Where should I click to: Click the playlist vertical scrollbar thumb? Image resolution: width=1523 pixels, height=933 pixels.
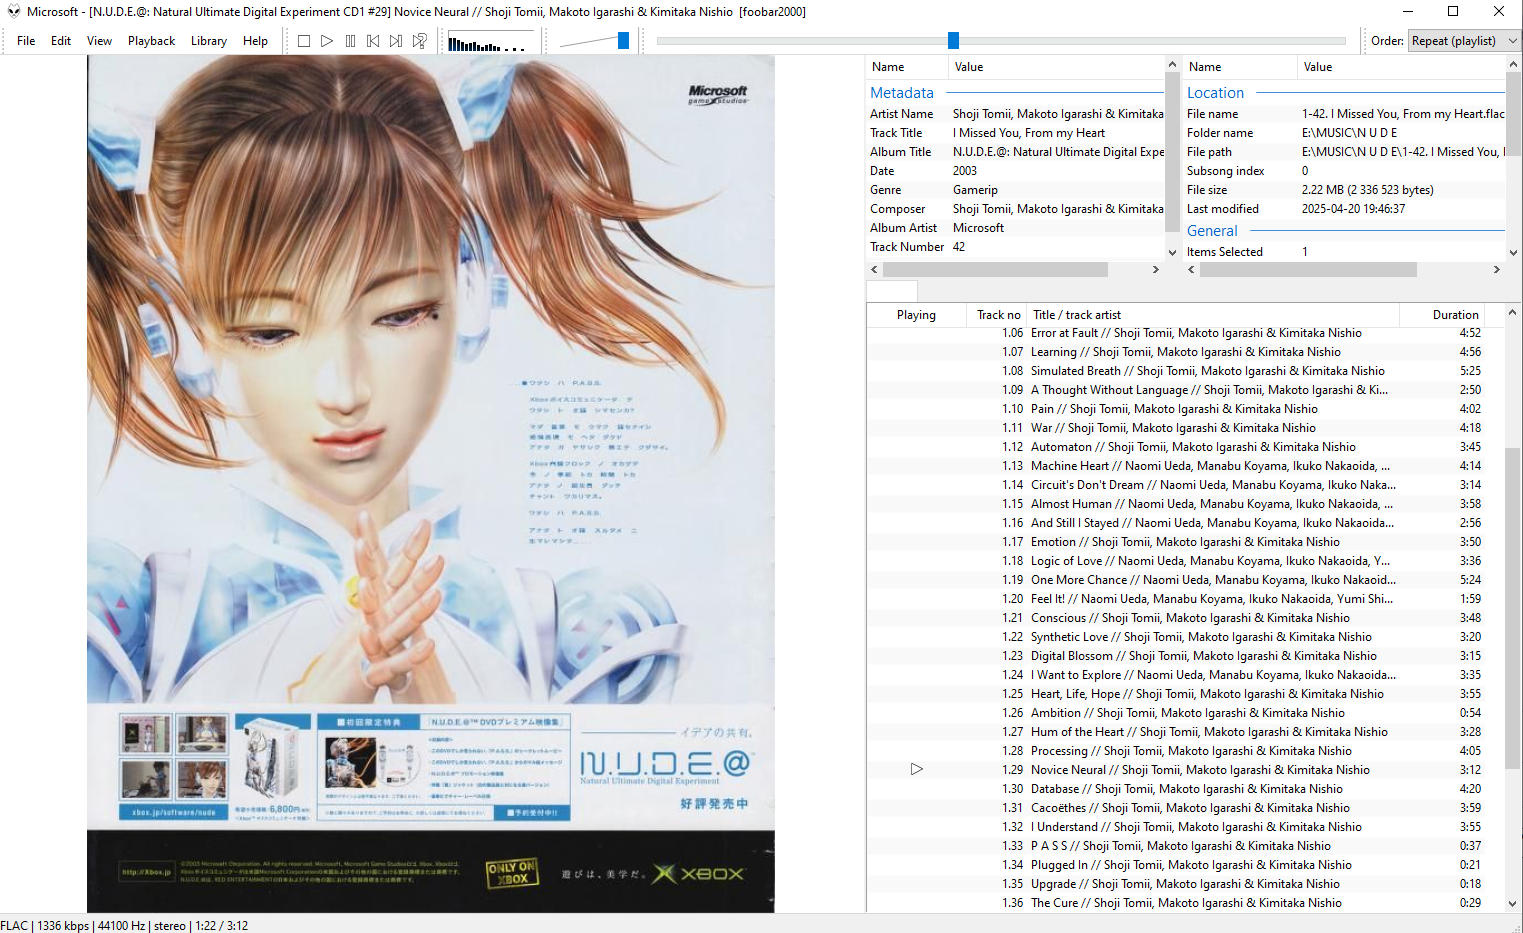point(1512,608)
